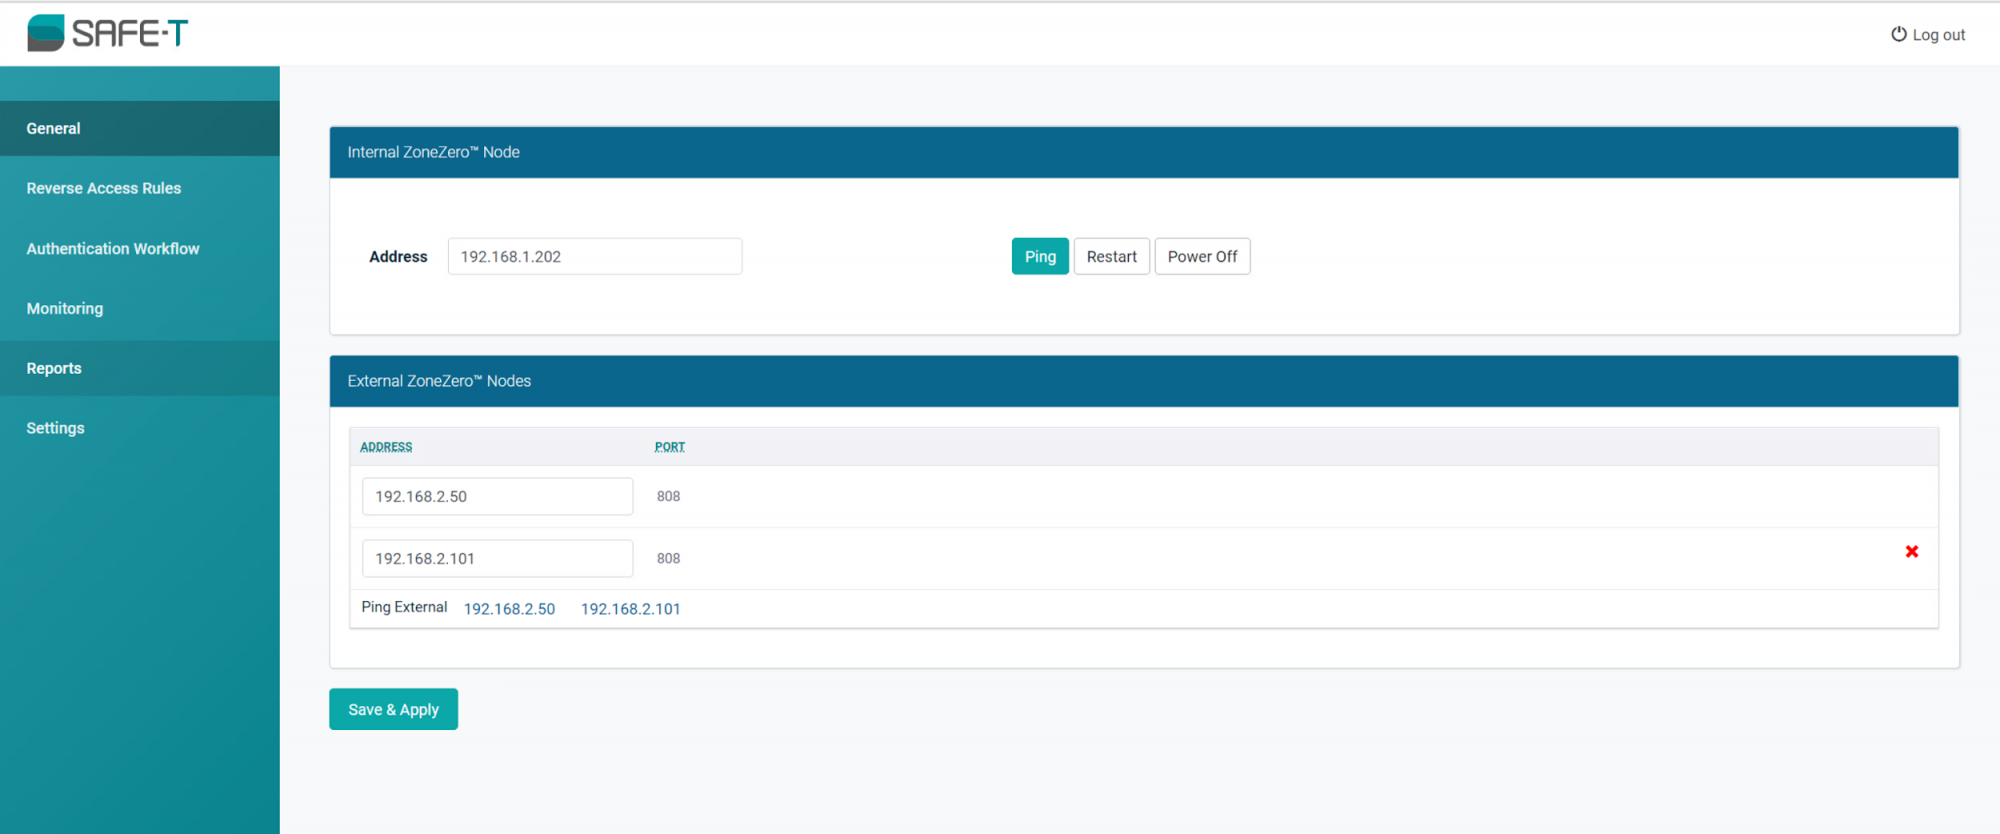Navigate to Monitoring
The image size is (2000, 834).
140,308
